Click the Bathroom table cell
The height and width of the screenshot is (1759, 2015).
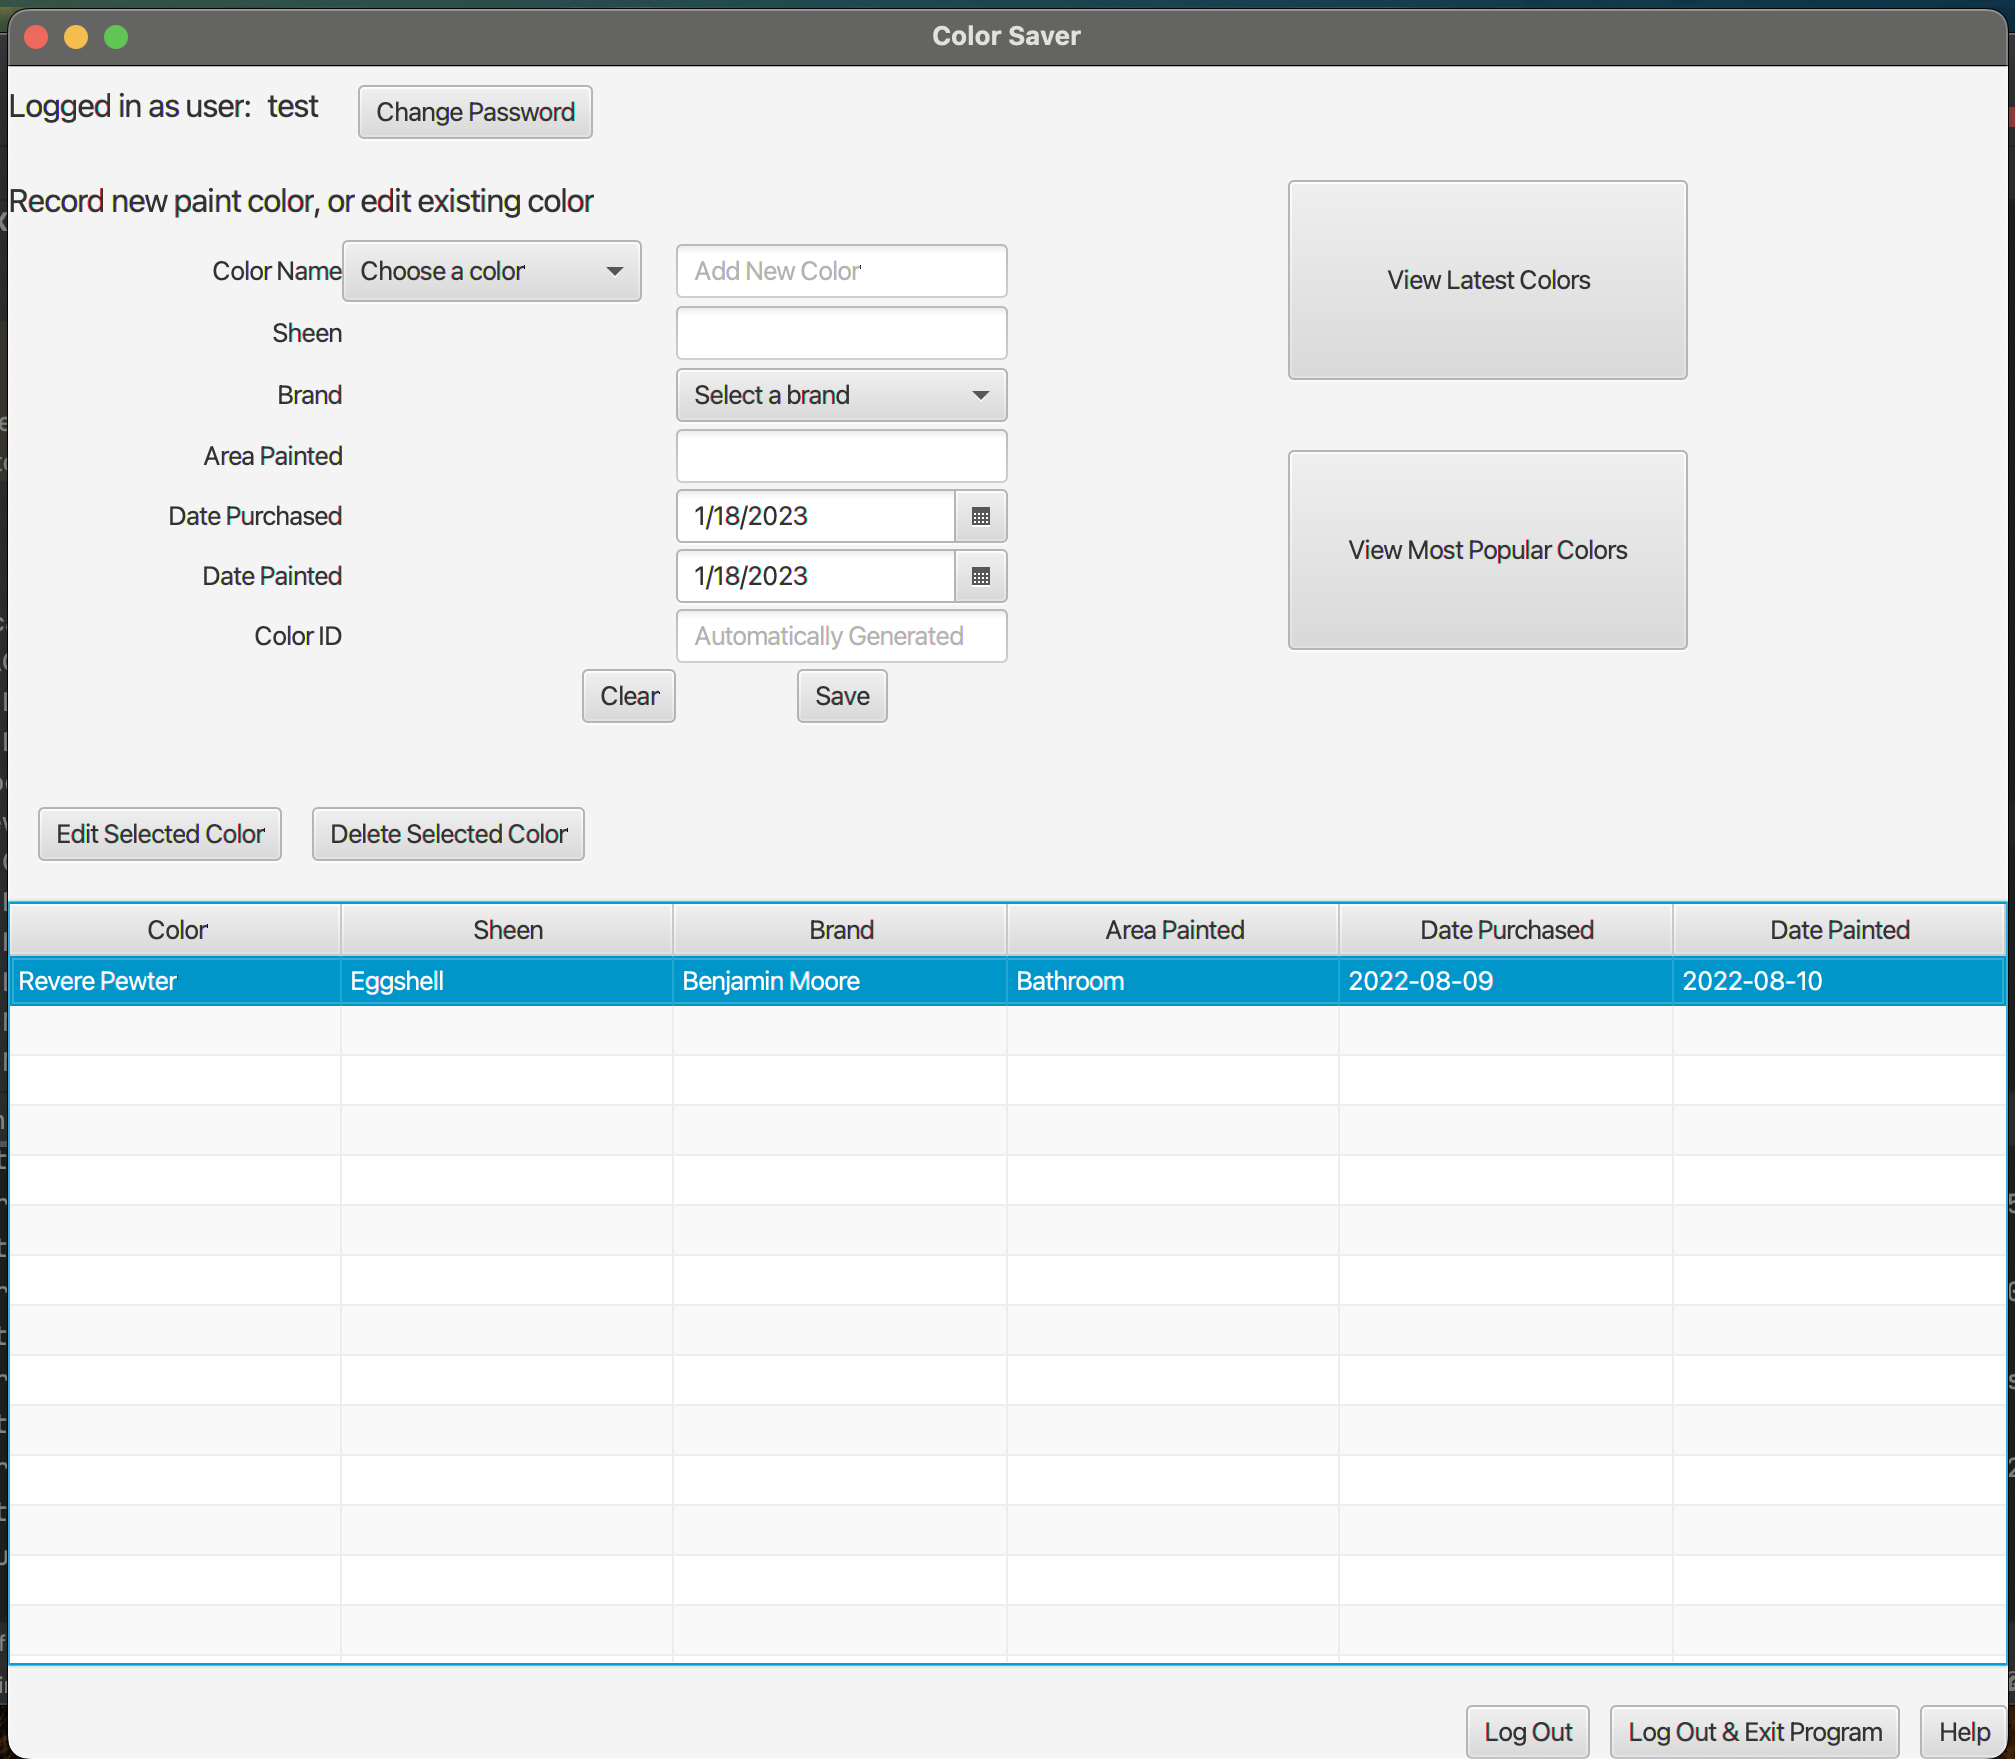1173,981
